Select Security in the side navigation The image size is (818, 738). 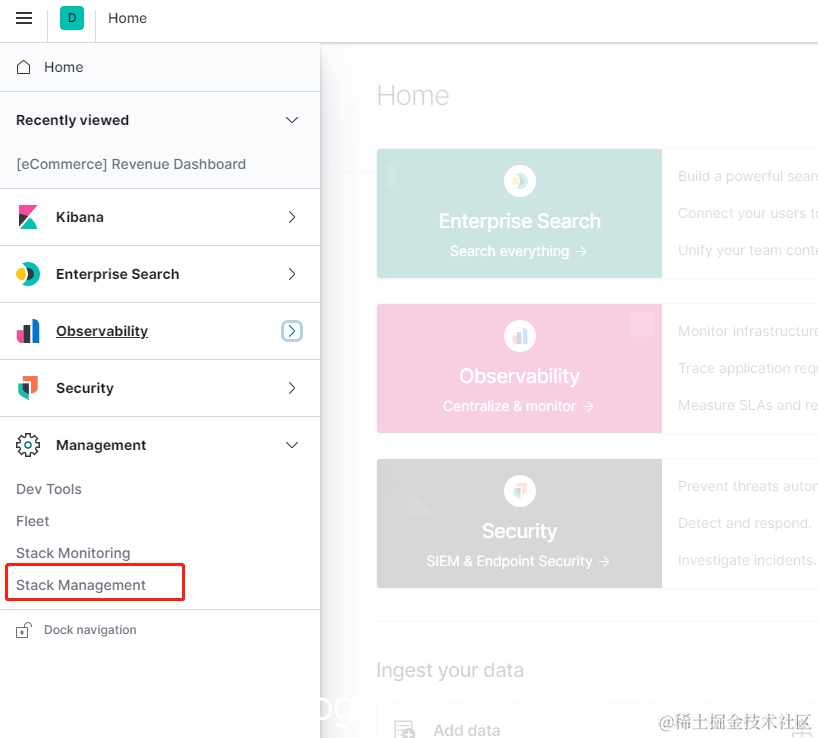coord(85,388)
